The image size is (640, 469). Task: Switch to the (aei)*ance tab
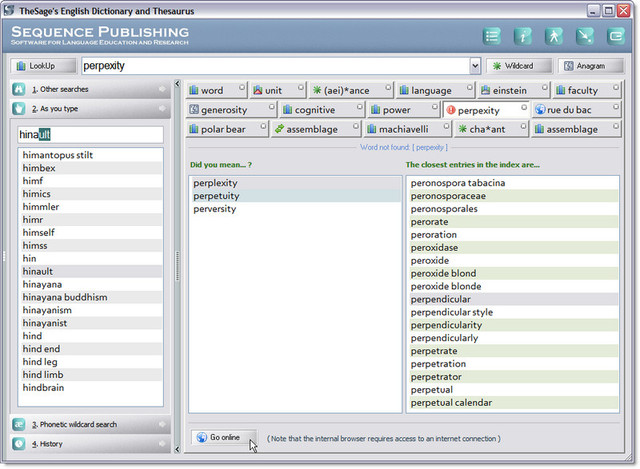click(x=351, y=90)
